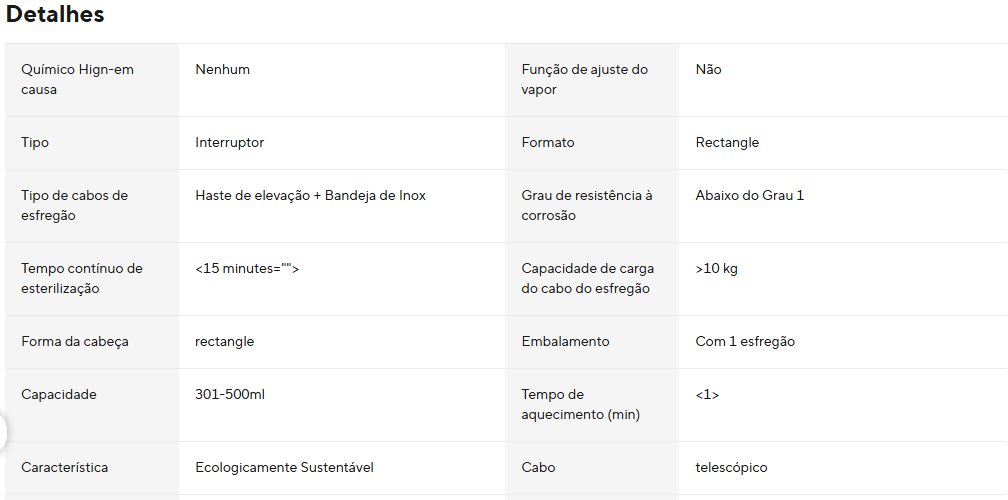Image resolution: width=1008 pixels, height=500 pixels.
Task: Click the <15 minutes=""> value text
Action: pos(247,269)
